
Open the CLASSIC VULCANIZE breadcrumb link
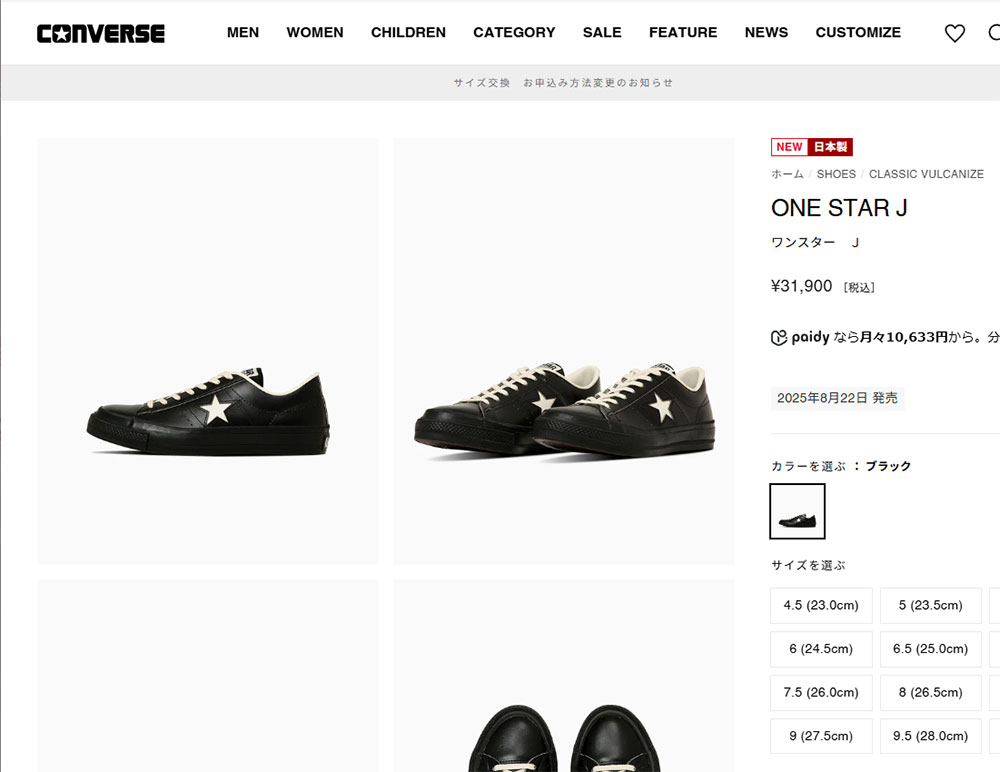point(926,174)
